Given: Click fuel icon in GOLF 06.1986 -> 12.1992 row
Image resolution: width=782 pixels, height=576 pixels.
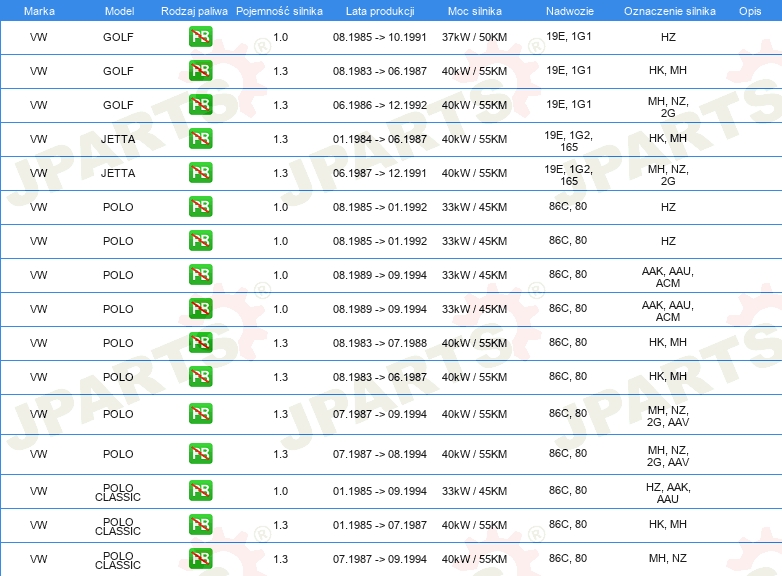Looking at the screenshot, I should [x=200, y=105].
